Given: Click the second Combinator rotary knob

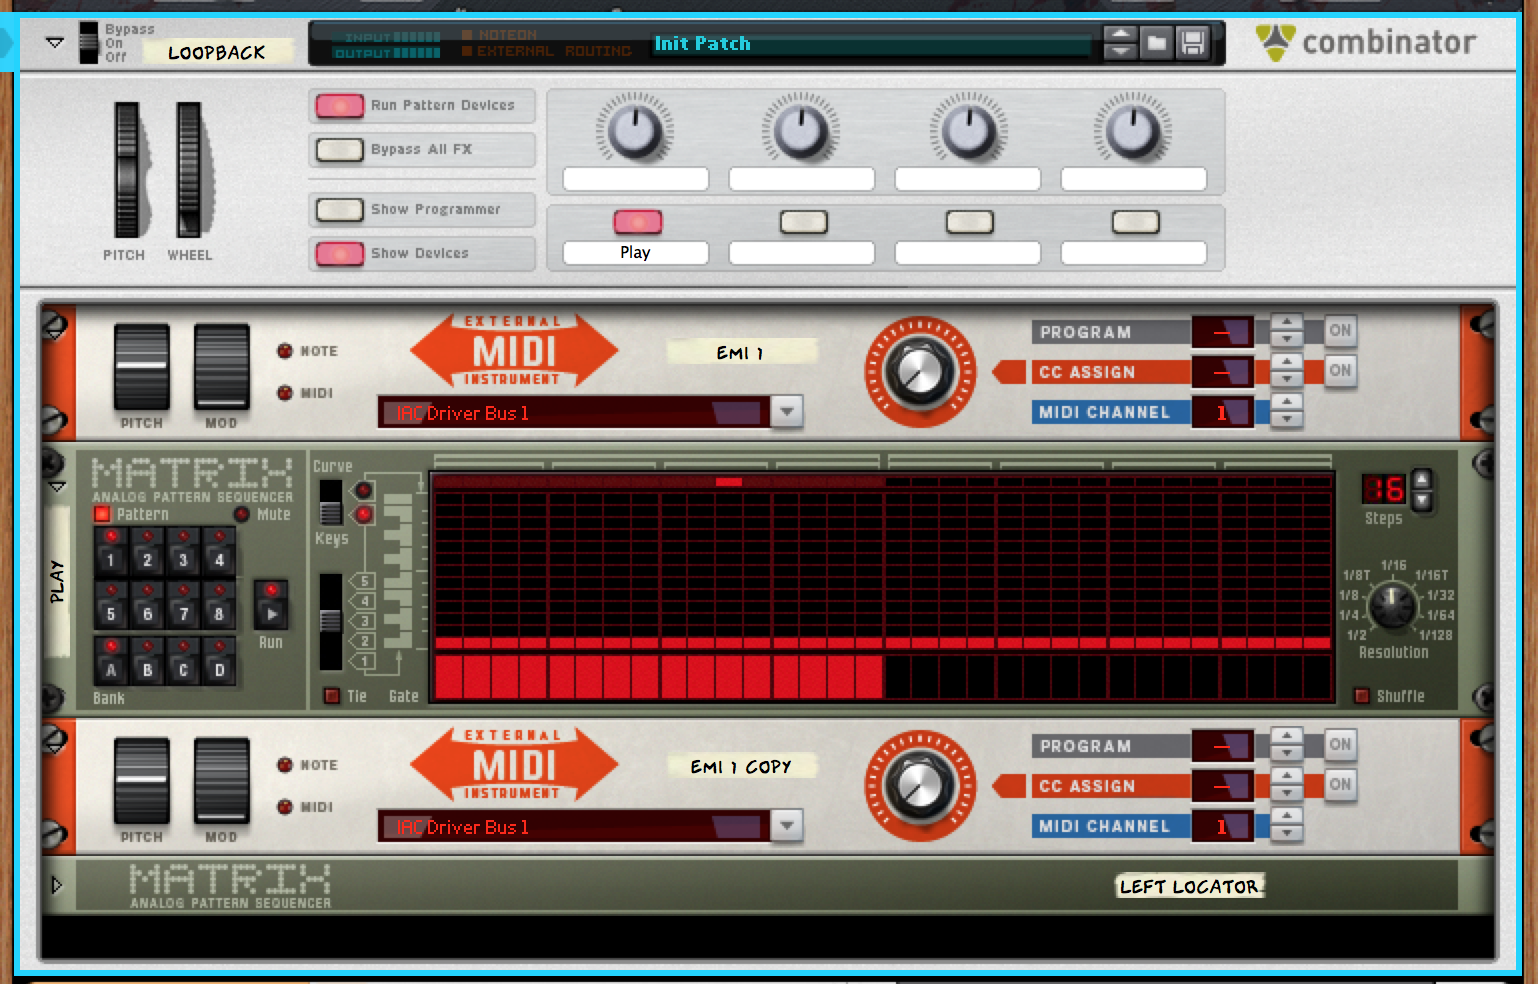Looking at the screenshot, I should tap(801, 129).
